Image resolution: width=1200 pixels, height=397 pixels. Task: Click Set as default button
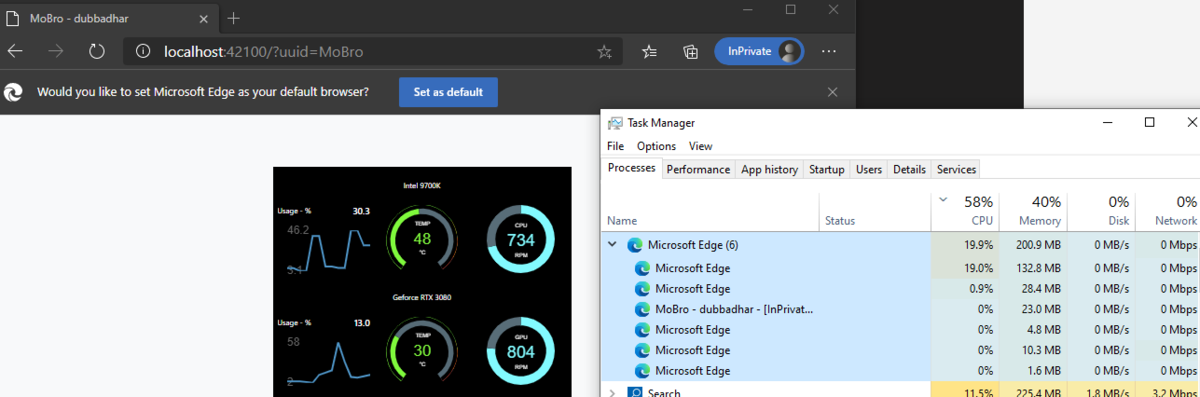pyautogui.click(x=448, y=92)
